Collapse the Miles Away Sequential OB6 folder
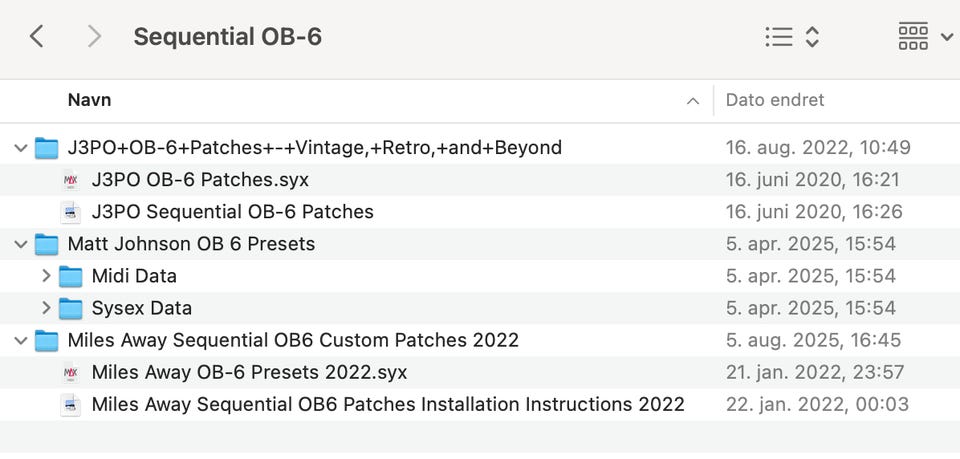This screenshot has height=459, width=960. [x=21, y=341]
